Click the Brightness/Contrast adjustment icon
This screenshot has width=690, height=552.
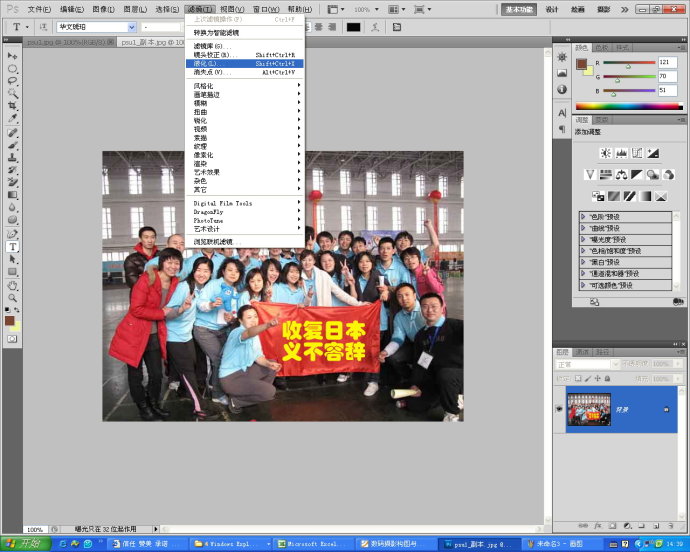pos(605,153)
